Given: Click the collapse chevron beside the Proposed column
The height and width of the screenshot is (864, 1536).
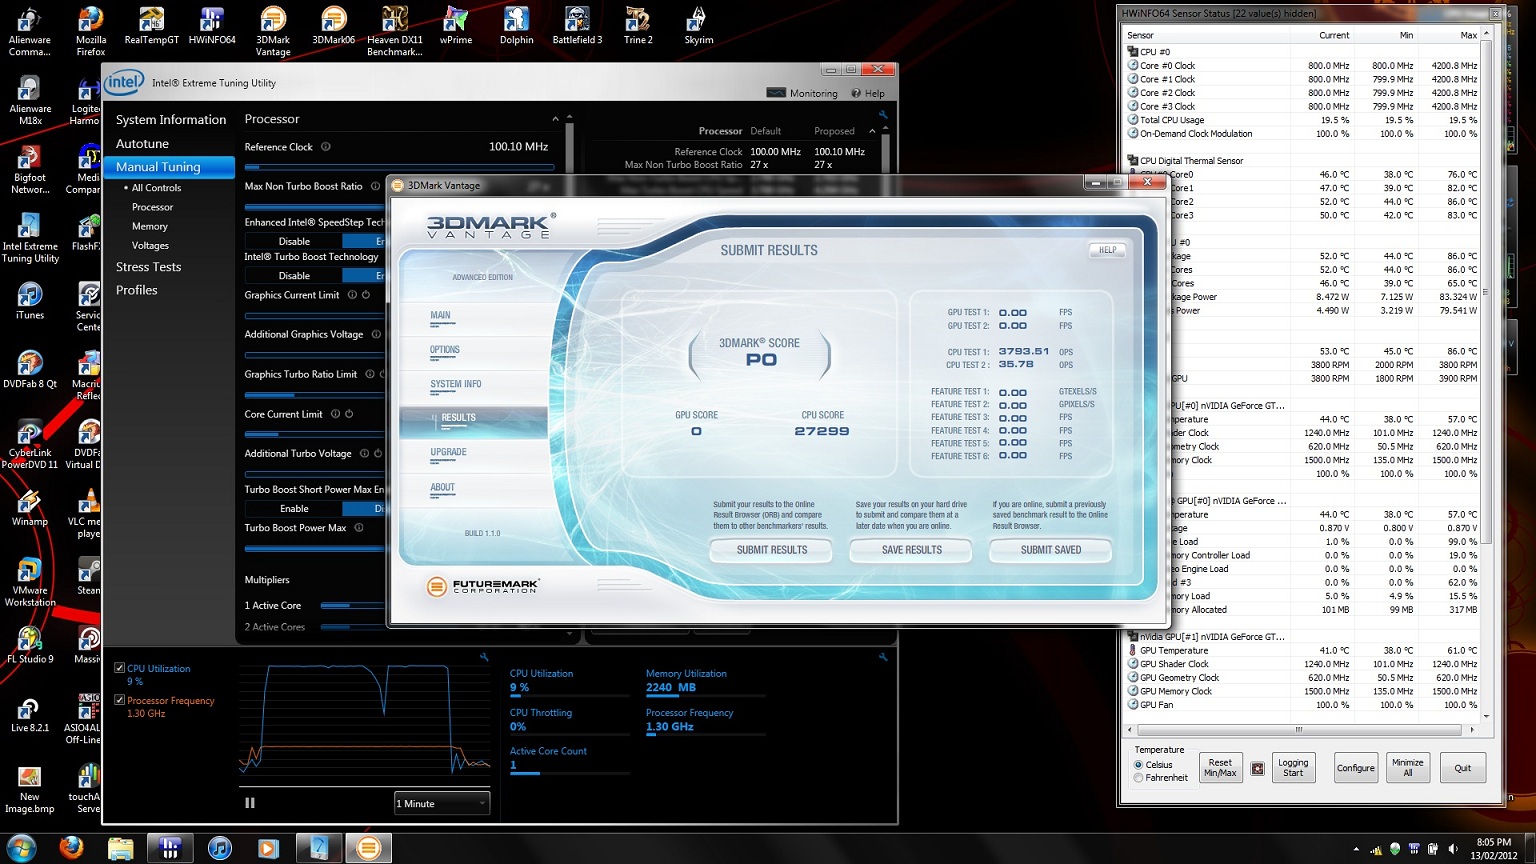Looking at the screenshot, I should 872,131.
